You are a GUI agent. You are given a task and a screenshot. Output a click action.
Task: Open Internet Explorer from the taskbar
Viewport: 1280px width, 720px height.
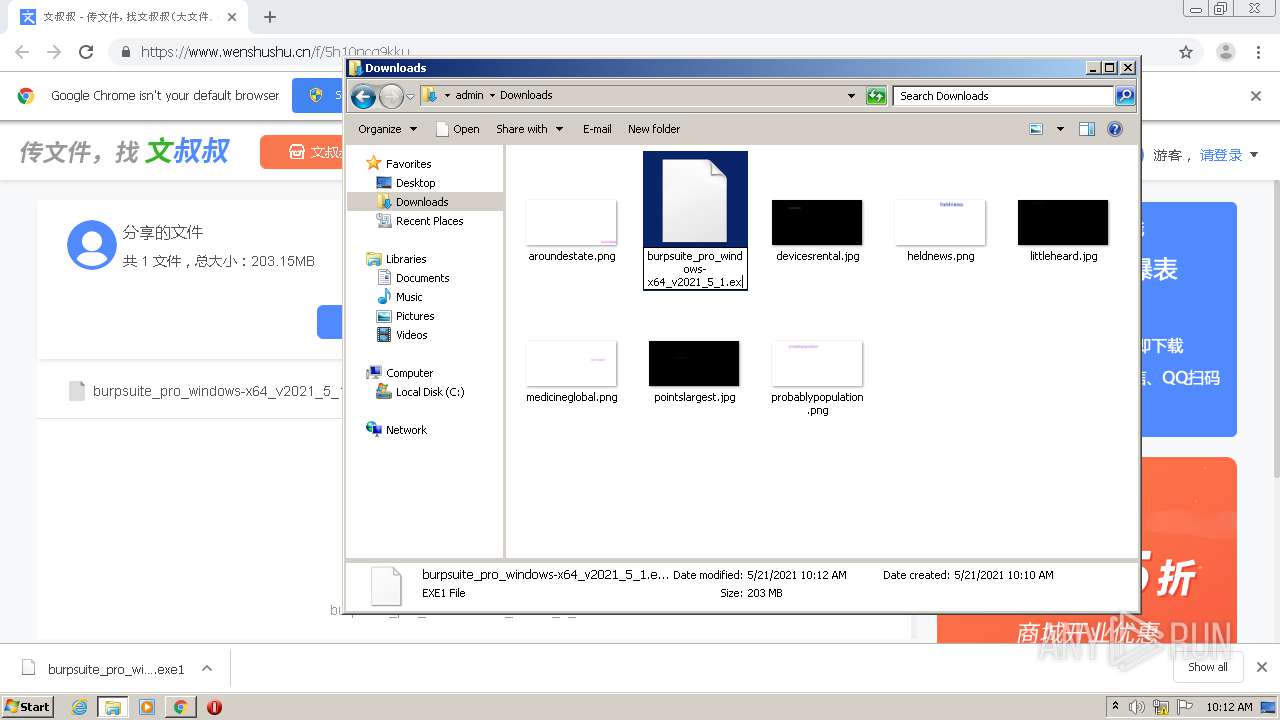79,707
